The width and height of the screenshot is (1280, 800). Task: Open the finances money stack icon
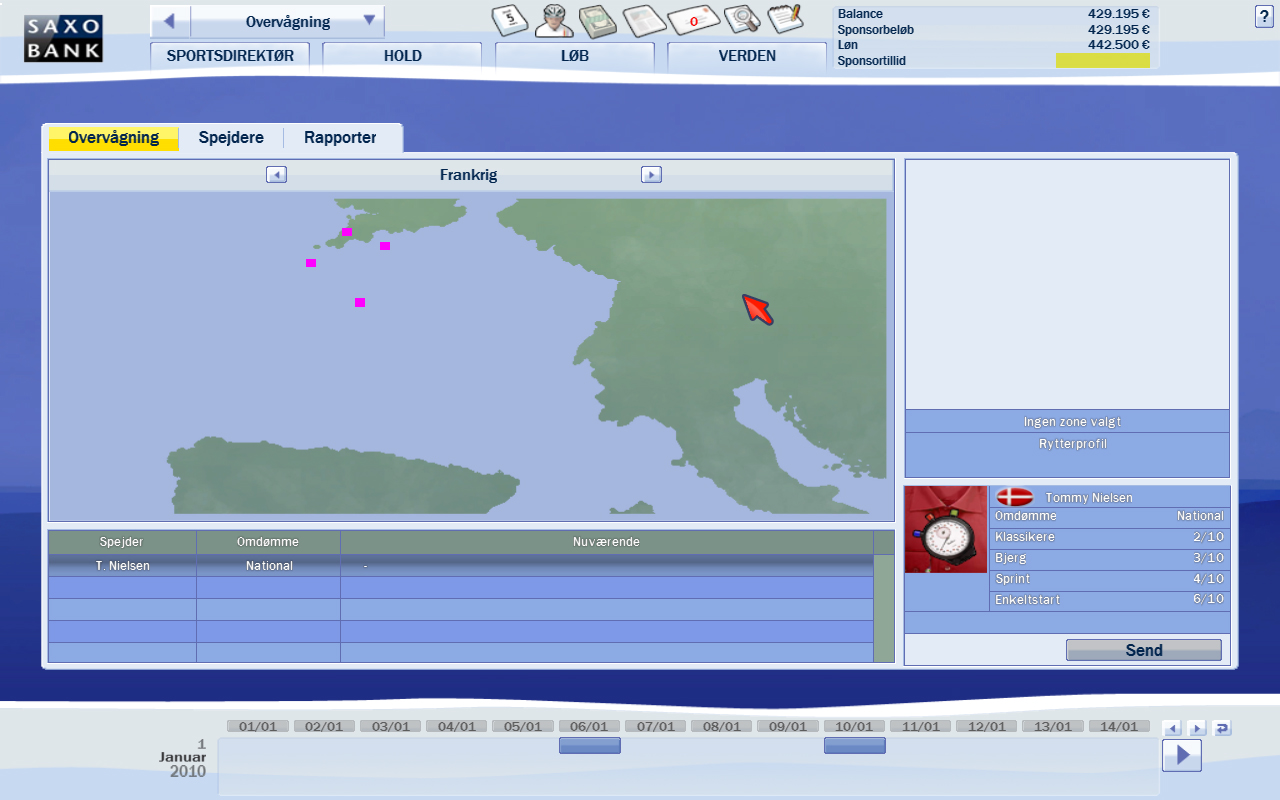[x=597, y=20]
